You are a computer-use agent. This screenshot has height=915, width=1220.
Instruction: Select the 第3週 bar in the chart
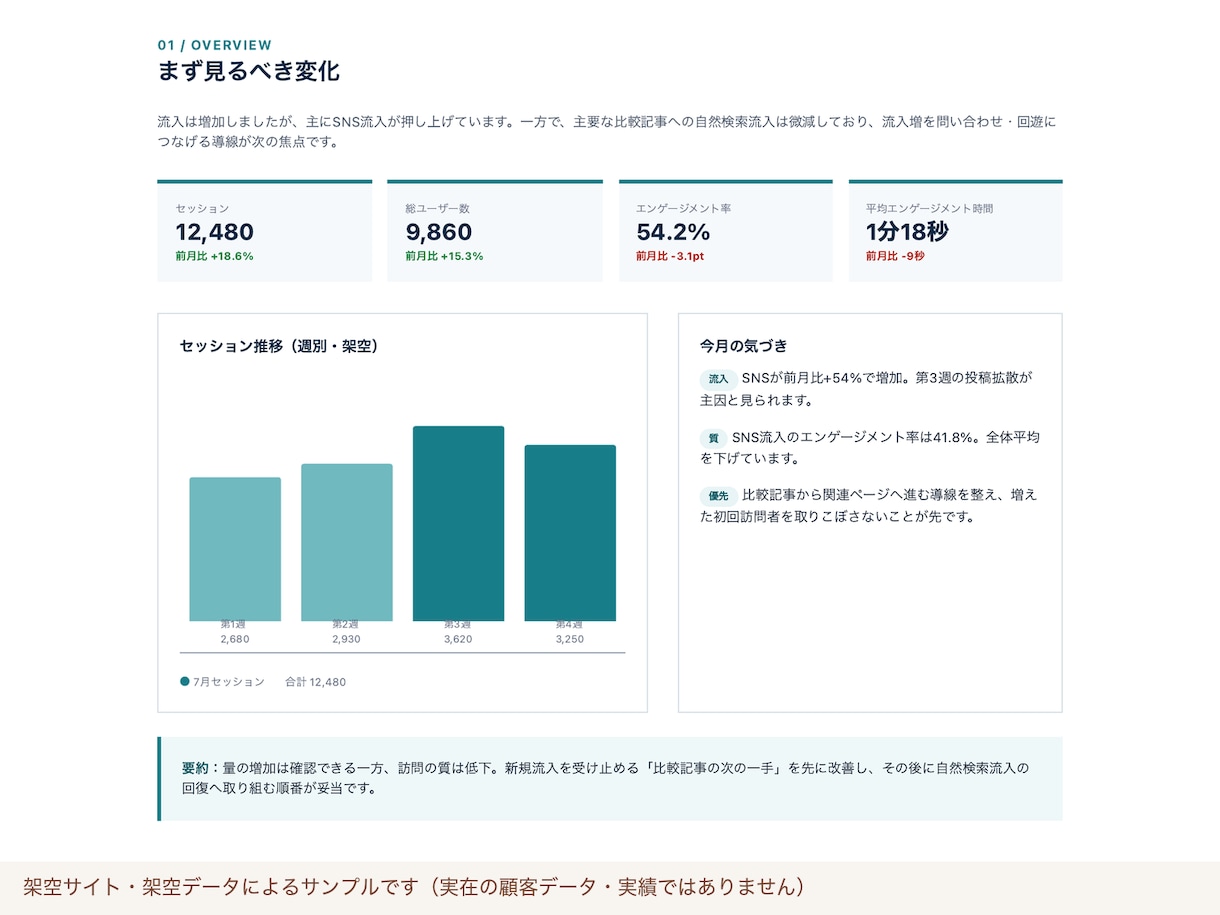[x=458, y=524]
